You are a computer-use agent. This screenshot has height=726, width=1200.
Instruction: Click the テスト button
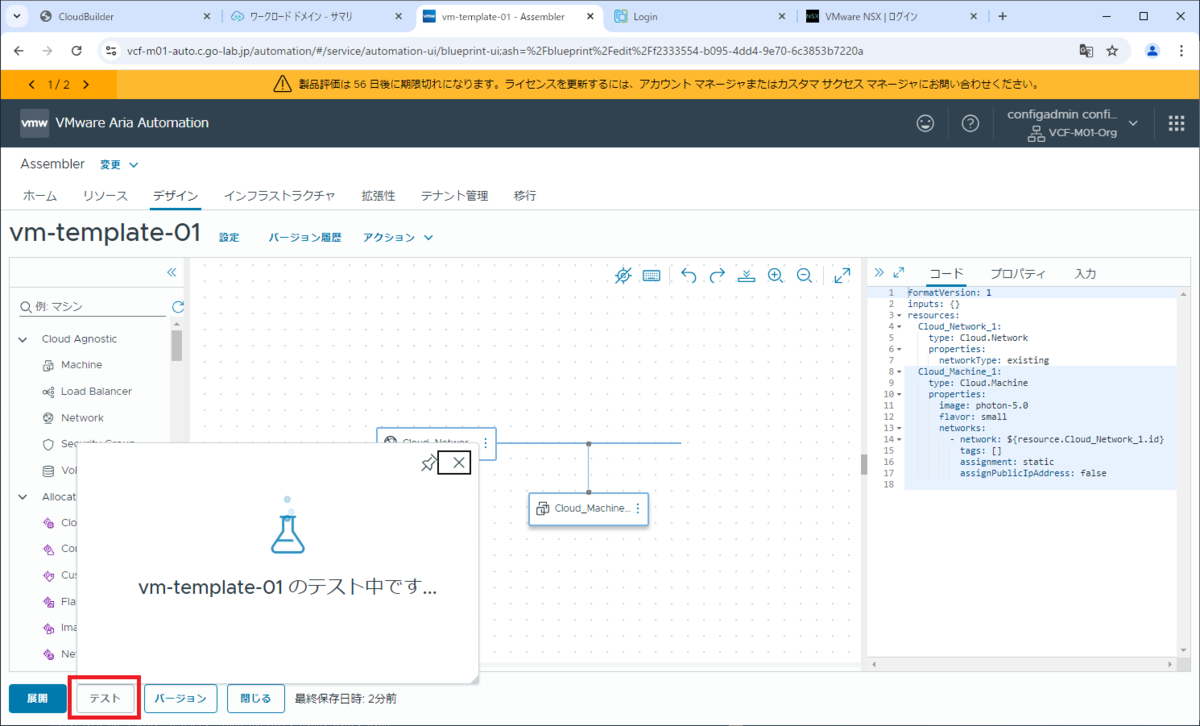(x=105, y=698)
